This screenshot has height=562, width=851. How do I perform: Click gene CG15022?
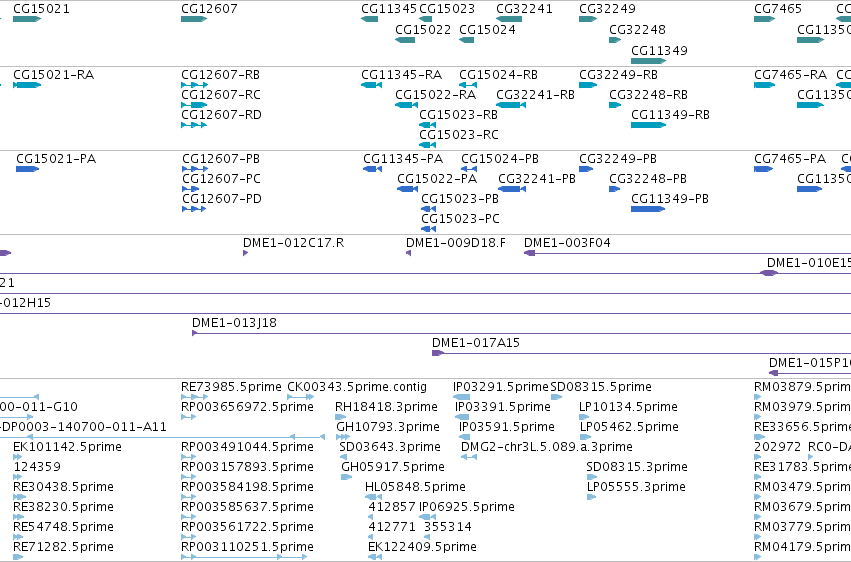point(405,40)
